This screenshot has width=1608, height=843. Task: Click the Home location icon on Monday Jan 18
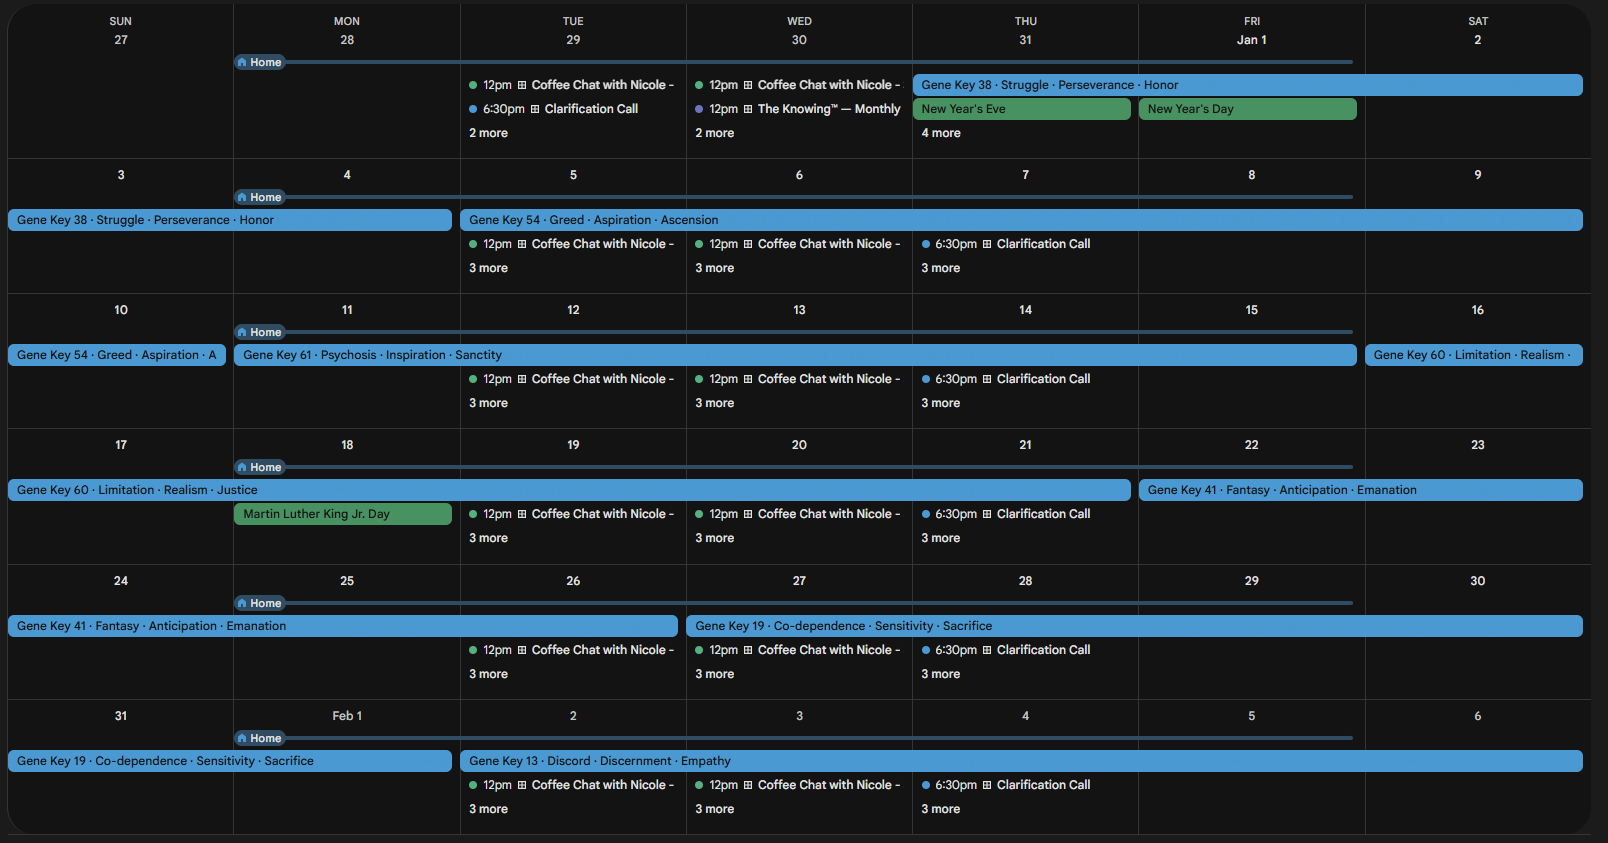[242, 467]
